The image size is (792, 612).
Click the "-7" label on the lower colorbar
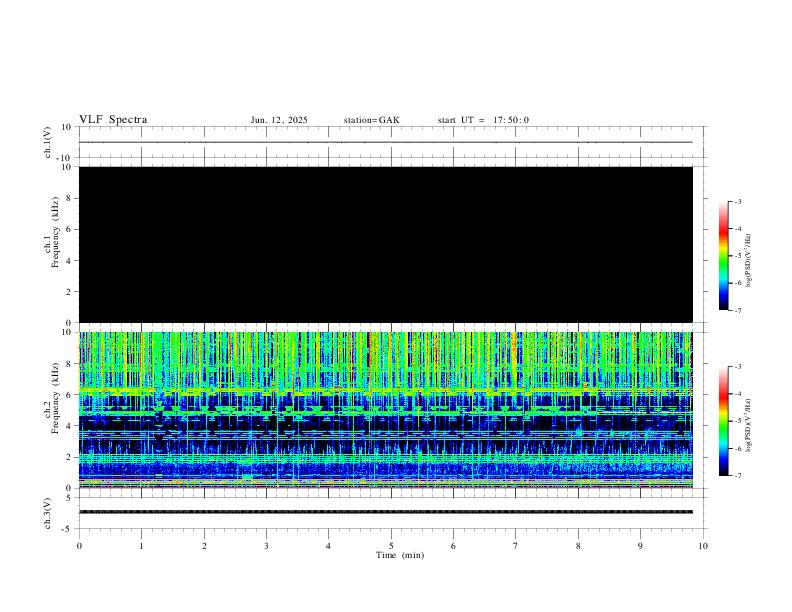click(x=737, y=476)
